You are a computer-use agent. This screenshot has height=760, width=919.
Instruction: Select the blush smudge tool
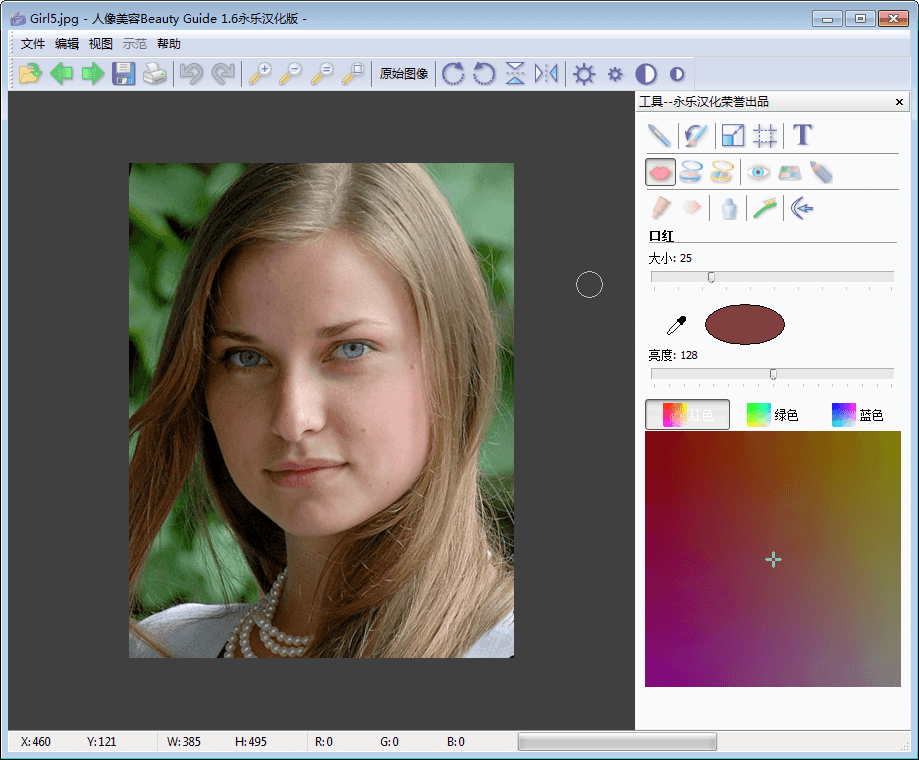(692, 207)
